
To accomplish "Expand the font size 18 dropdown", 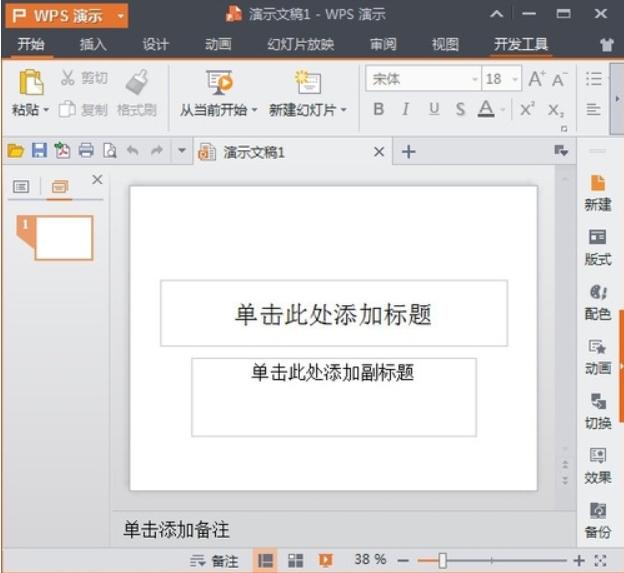I will (515, 79).
